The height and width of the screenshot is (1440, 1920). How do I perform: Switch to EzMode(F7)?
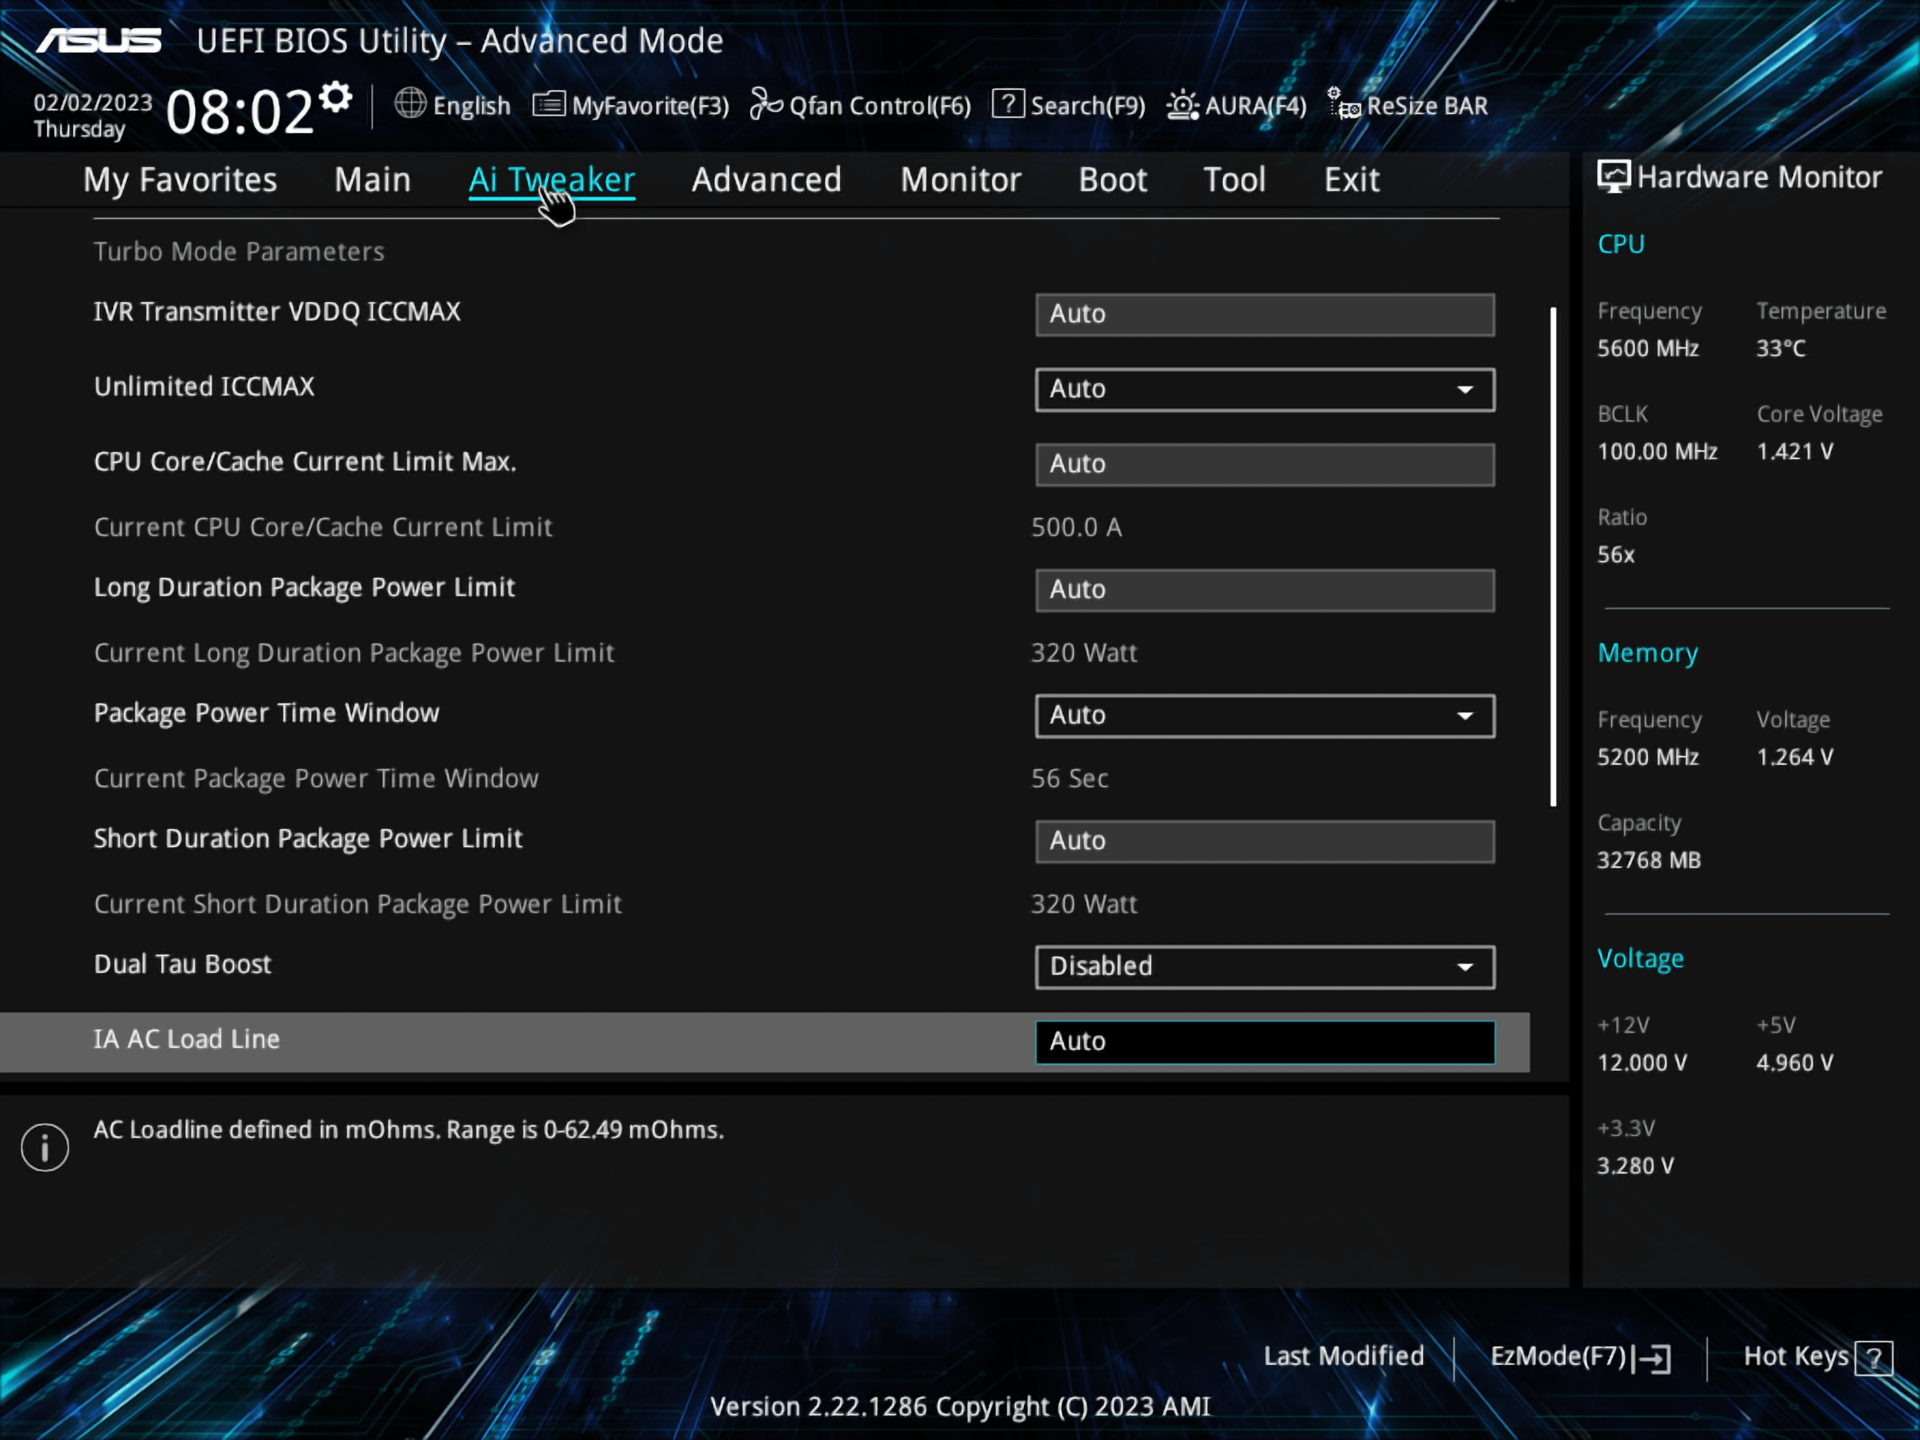pyautogui.click(x=1581, y=1357)
